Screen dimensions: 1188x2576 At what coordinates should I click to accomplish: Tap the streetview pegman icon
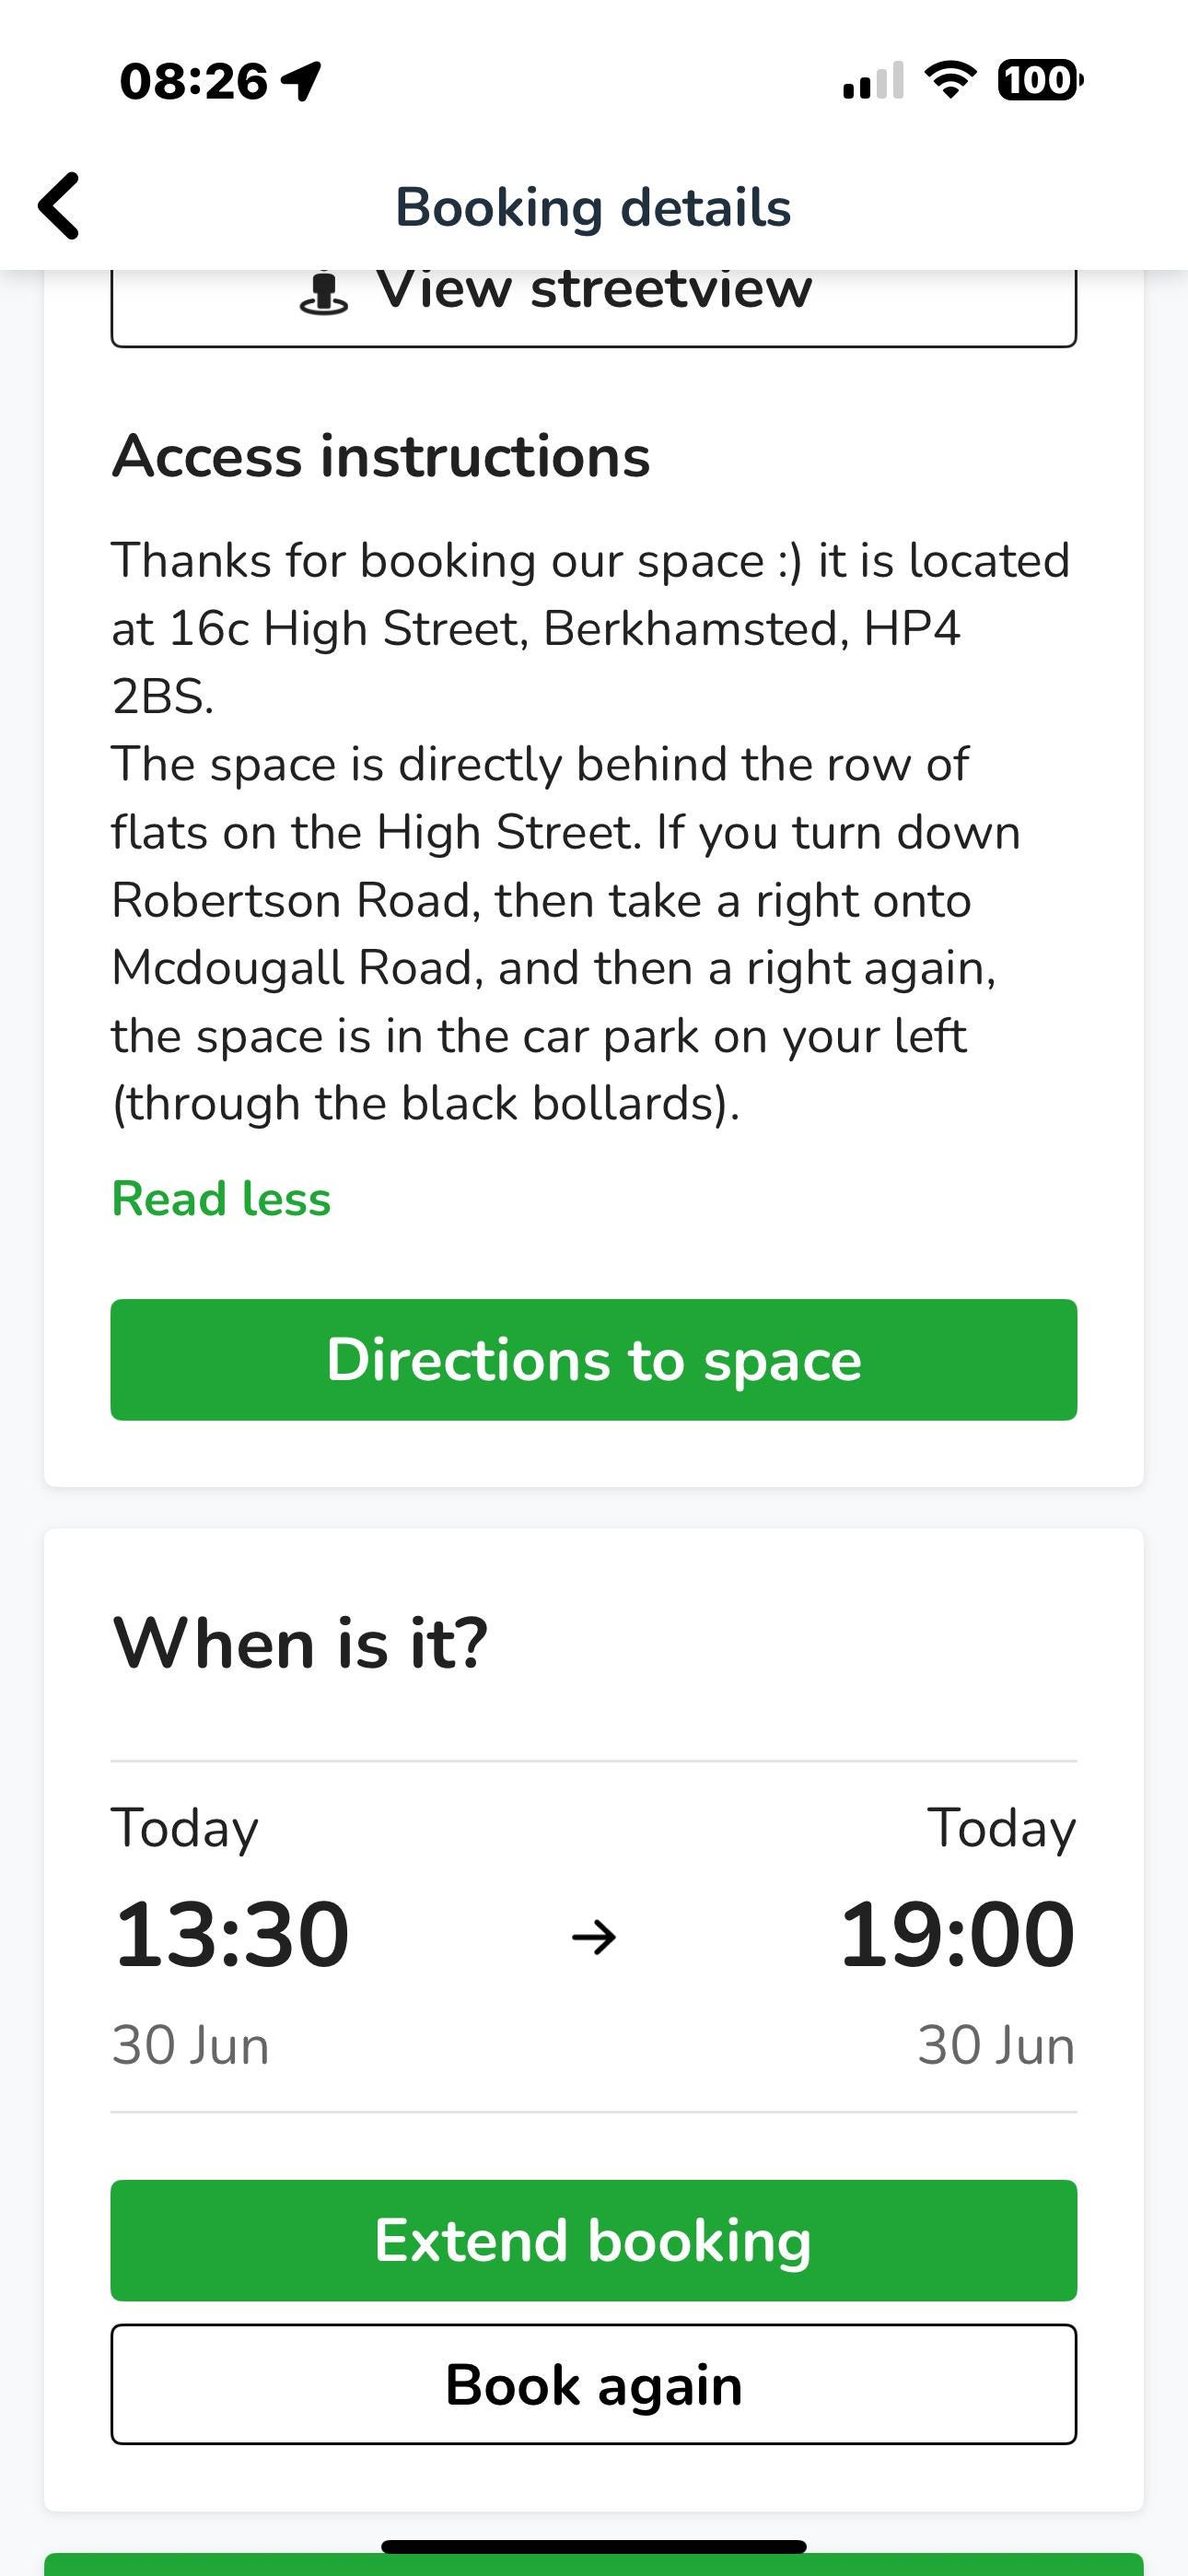[x=324, y=293]
